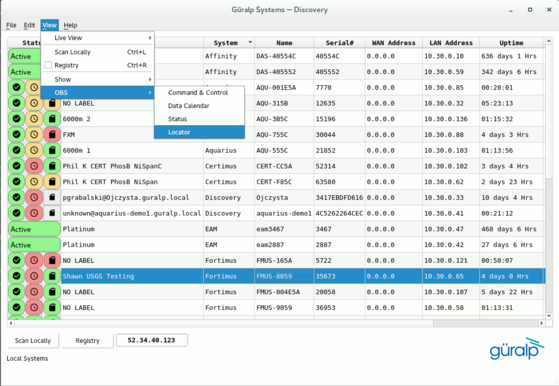Click red storage icon in FXM row
This screenshot has width=559, height=386.
click(52, 135)
